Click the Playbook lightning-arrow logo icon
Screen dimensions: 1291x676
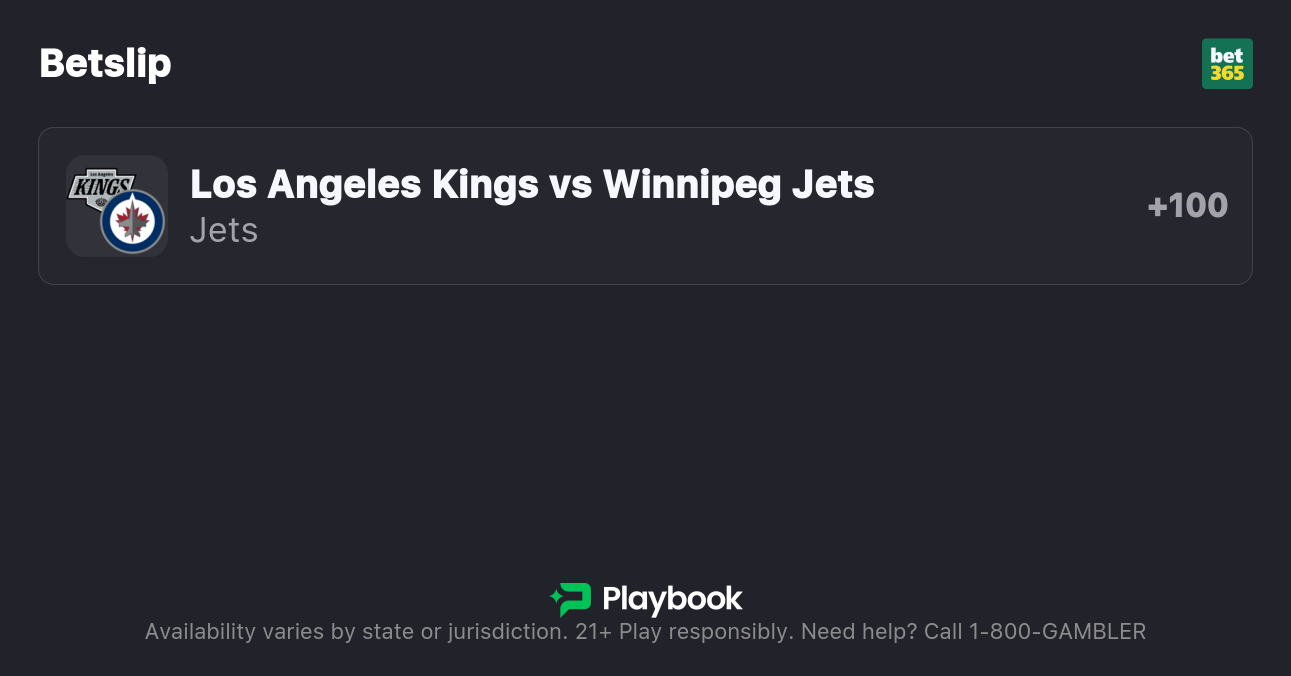570,600
